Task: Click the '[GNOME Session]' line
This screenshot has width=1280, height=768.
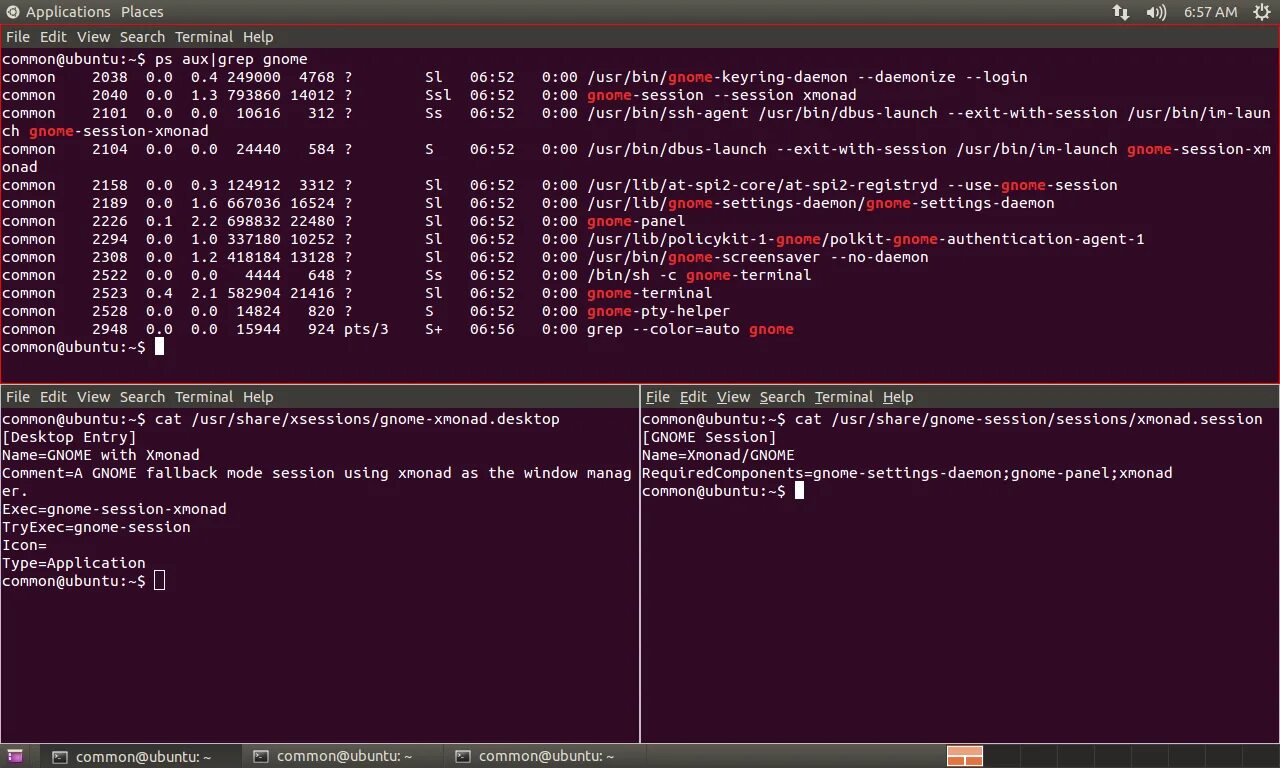Action: (709, 437)
